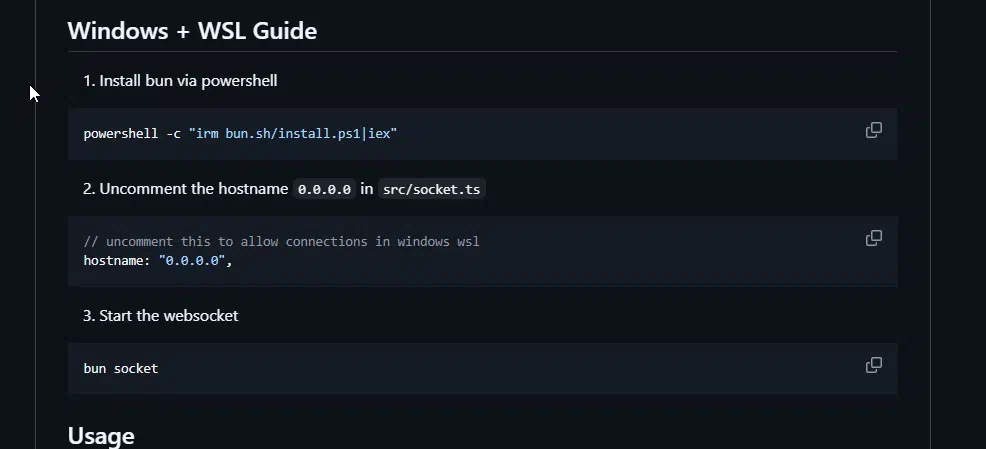Click the "0.0.0.0" string after hostname:
Screen dimensions: 986x449
pyautogui.click(x=192, y=260)
